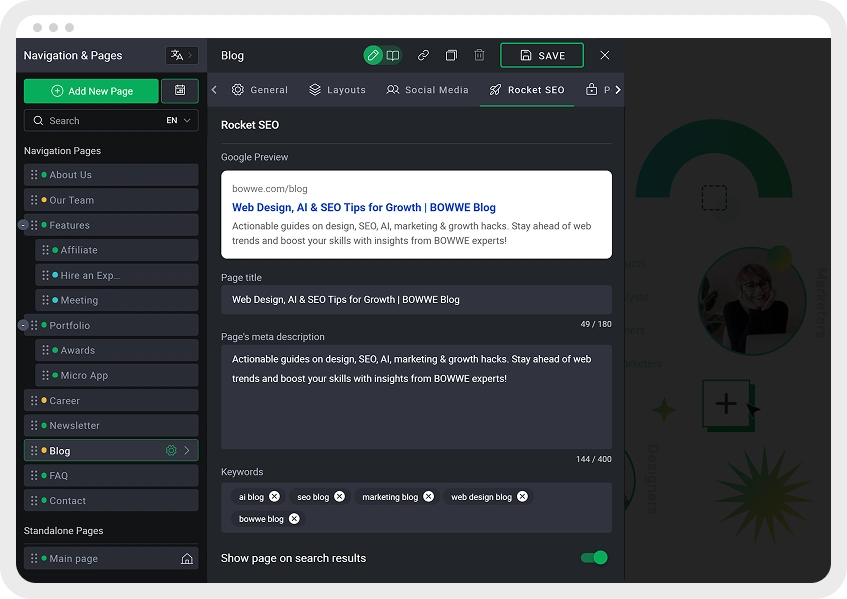
Task: Click the drag handle of Career
Action: [34, 400]
